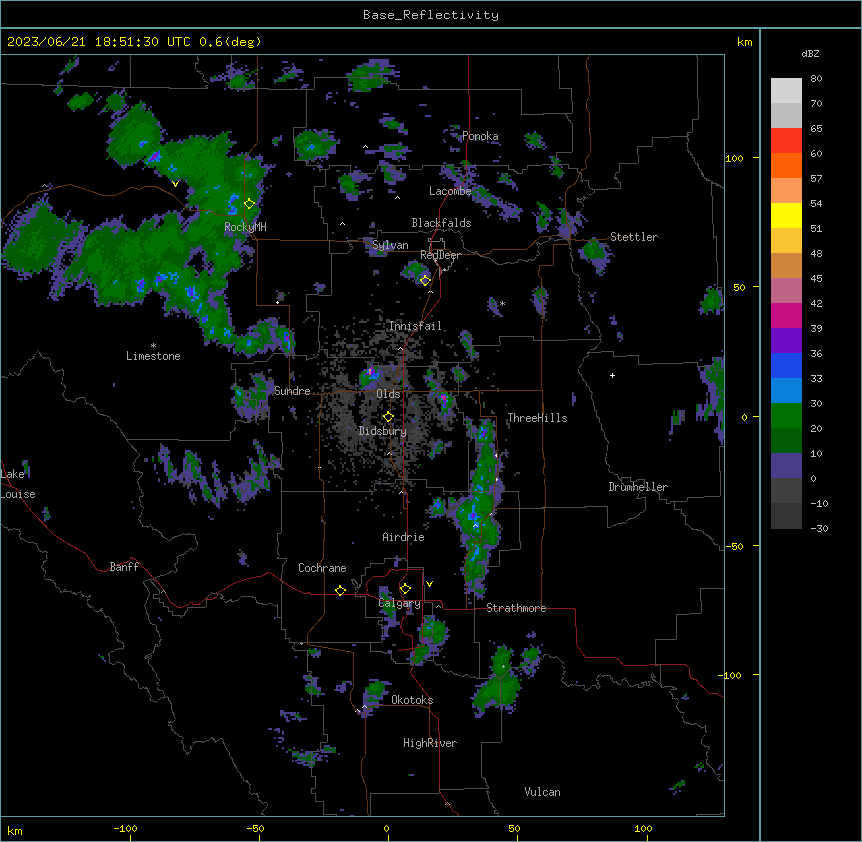Select the purple 36-39 dBZ legend swatch

786,341
